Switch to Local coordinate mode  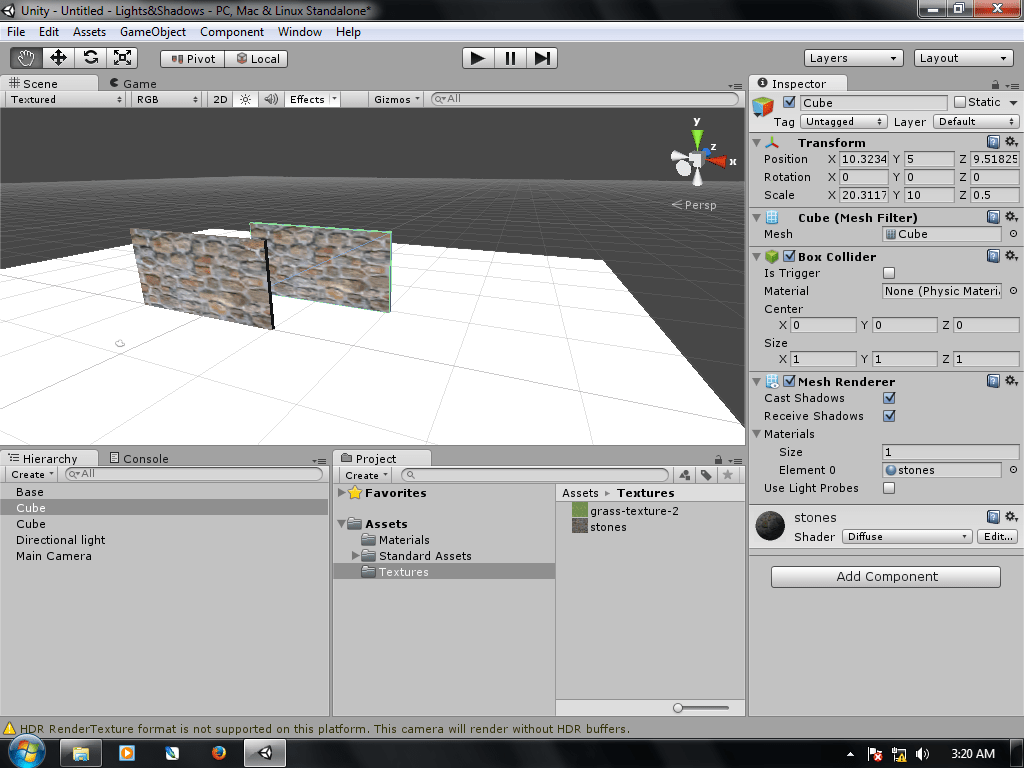point(258,58)
